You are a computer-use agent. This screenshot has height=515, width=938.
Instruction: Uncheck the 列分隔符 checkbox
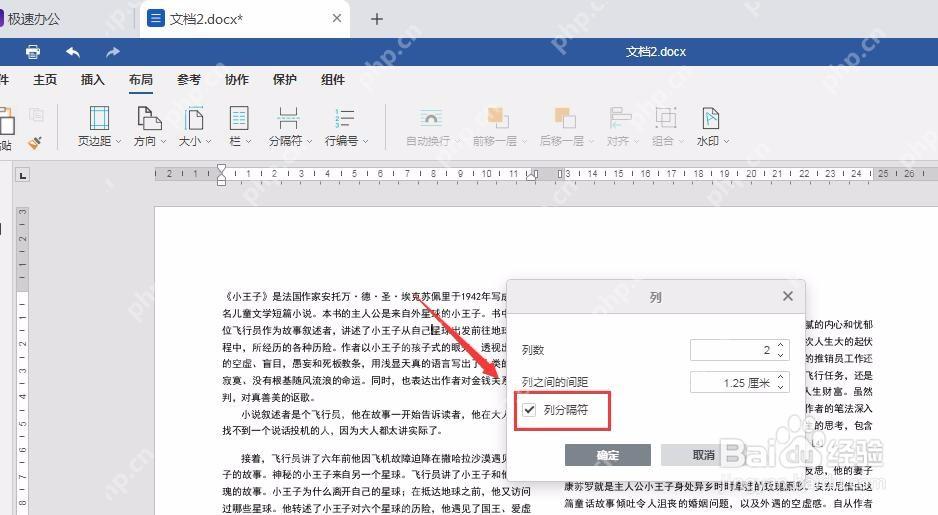tap(529, 410)
